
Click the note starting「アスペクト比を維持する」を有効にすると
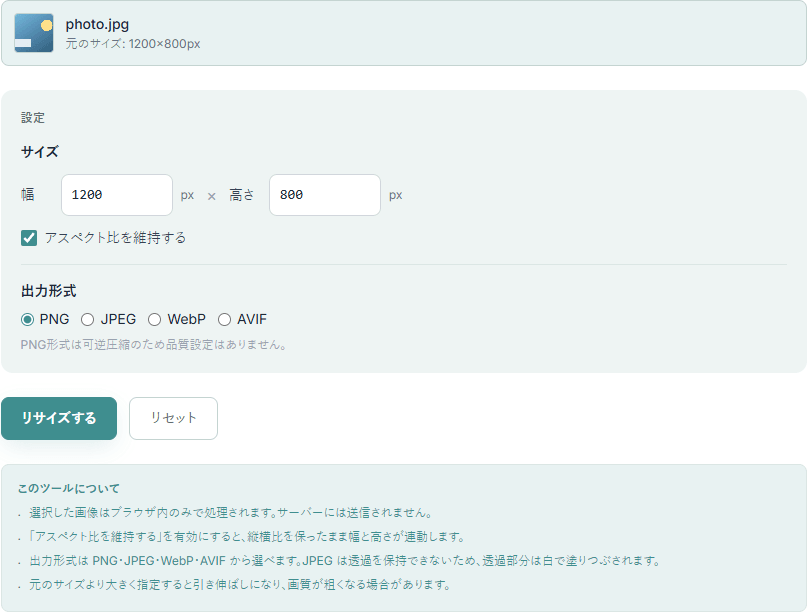point(247,537)
